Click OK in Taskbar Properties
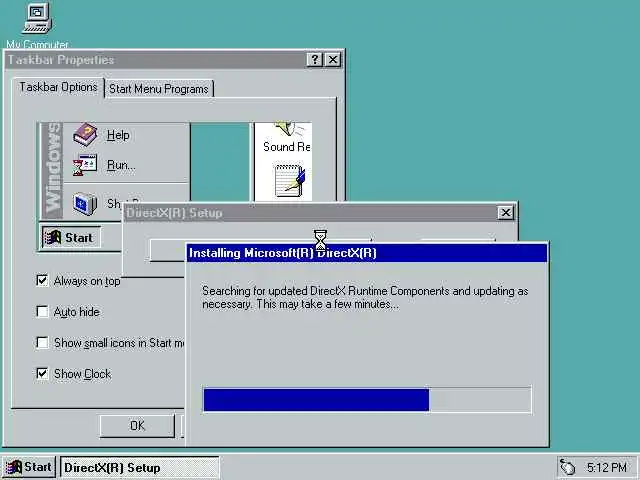The width and height of the screenshot is (640, 480). tap(137, 426)
